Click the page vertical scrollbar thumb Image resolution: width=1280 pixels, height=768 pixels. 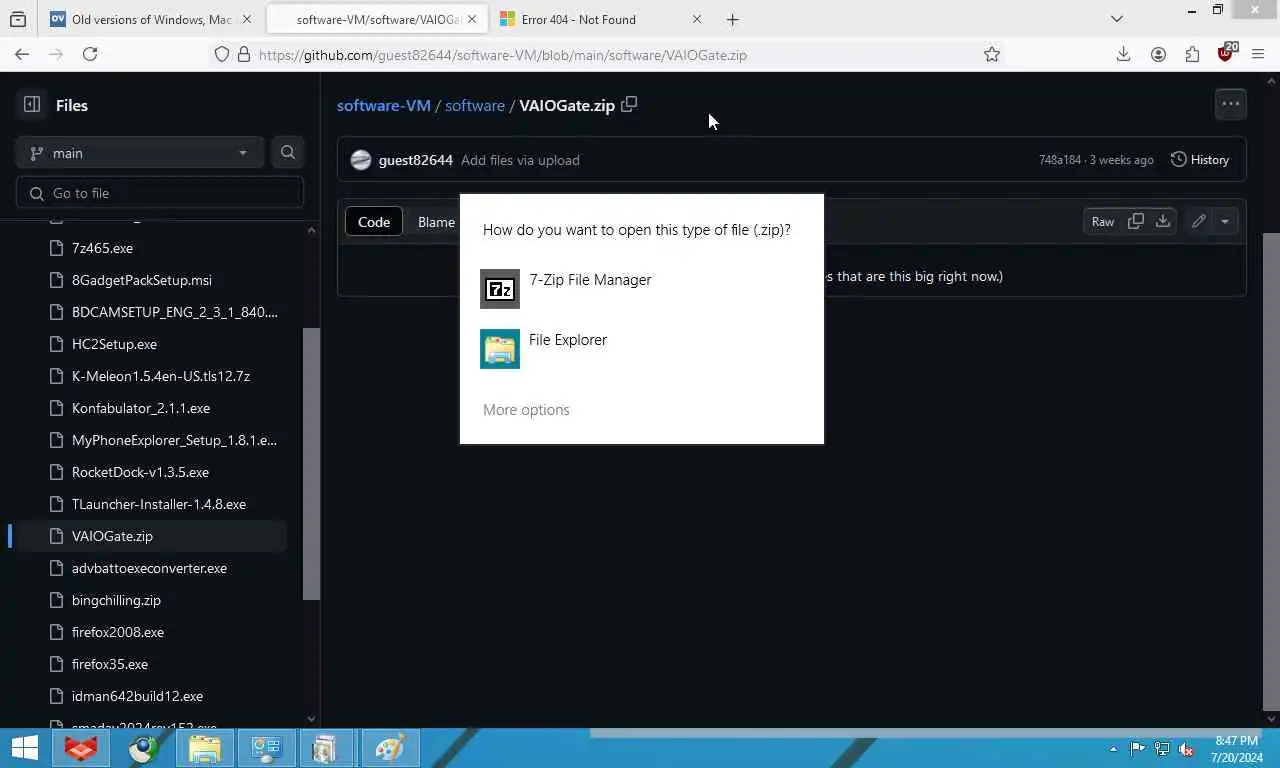pos(1272,472)
